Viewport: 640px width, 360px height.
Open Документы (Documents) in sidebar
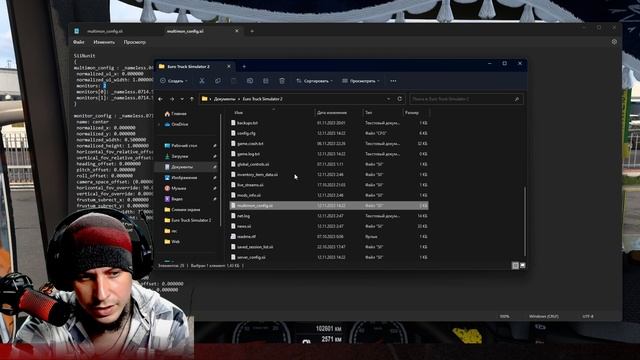[179, 167]
